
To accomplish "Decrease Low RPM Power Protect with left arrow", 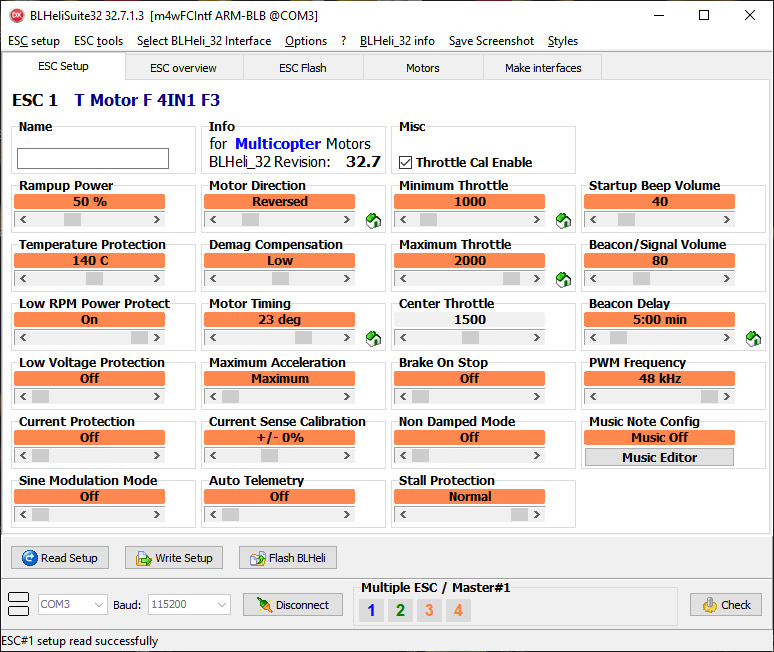I will 23,338.
